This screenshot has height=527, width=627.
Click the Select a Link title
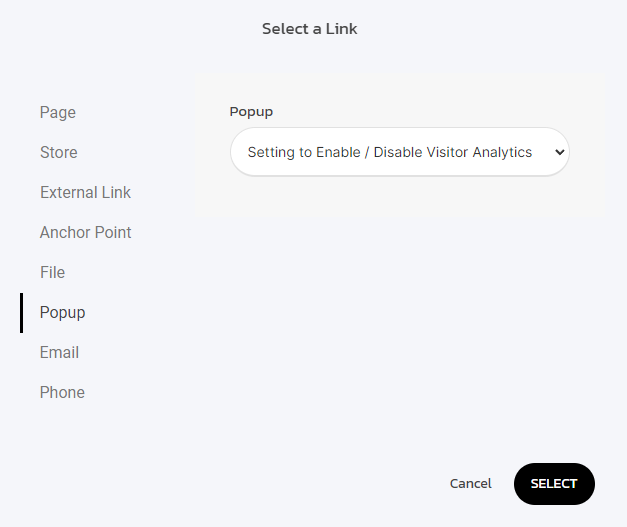pyautogui.click(x=309, y=29)
